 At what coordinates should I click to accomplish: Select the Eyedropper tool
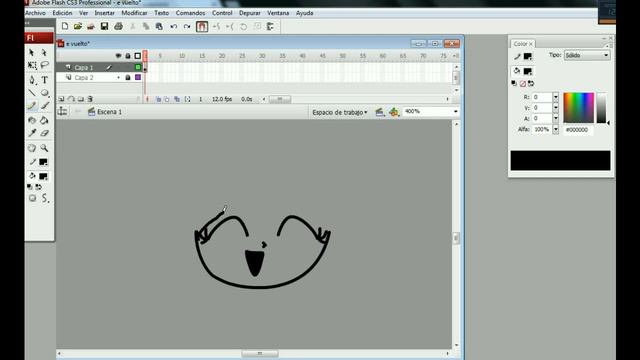pyautogui.click(x=32, y=133)
